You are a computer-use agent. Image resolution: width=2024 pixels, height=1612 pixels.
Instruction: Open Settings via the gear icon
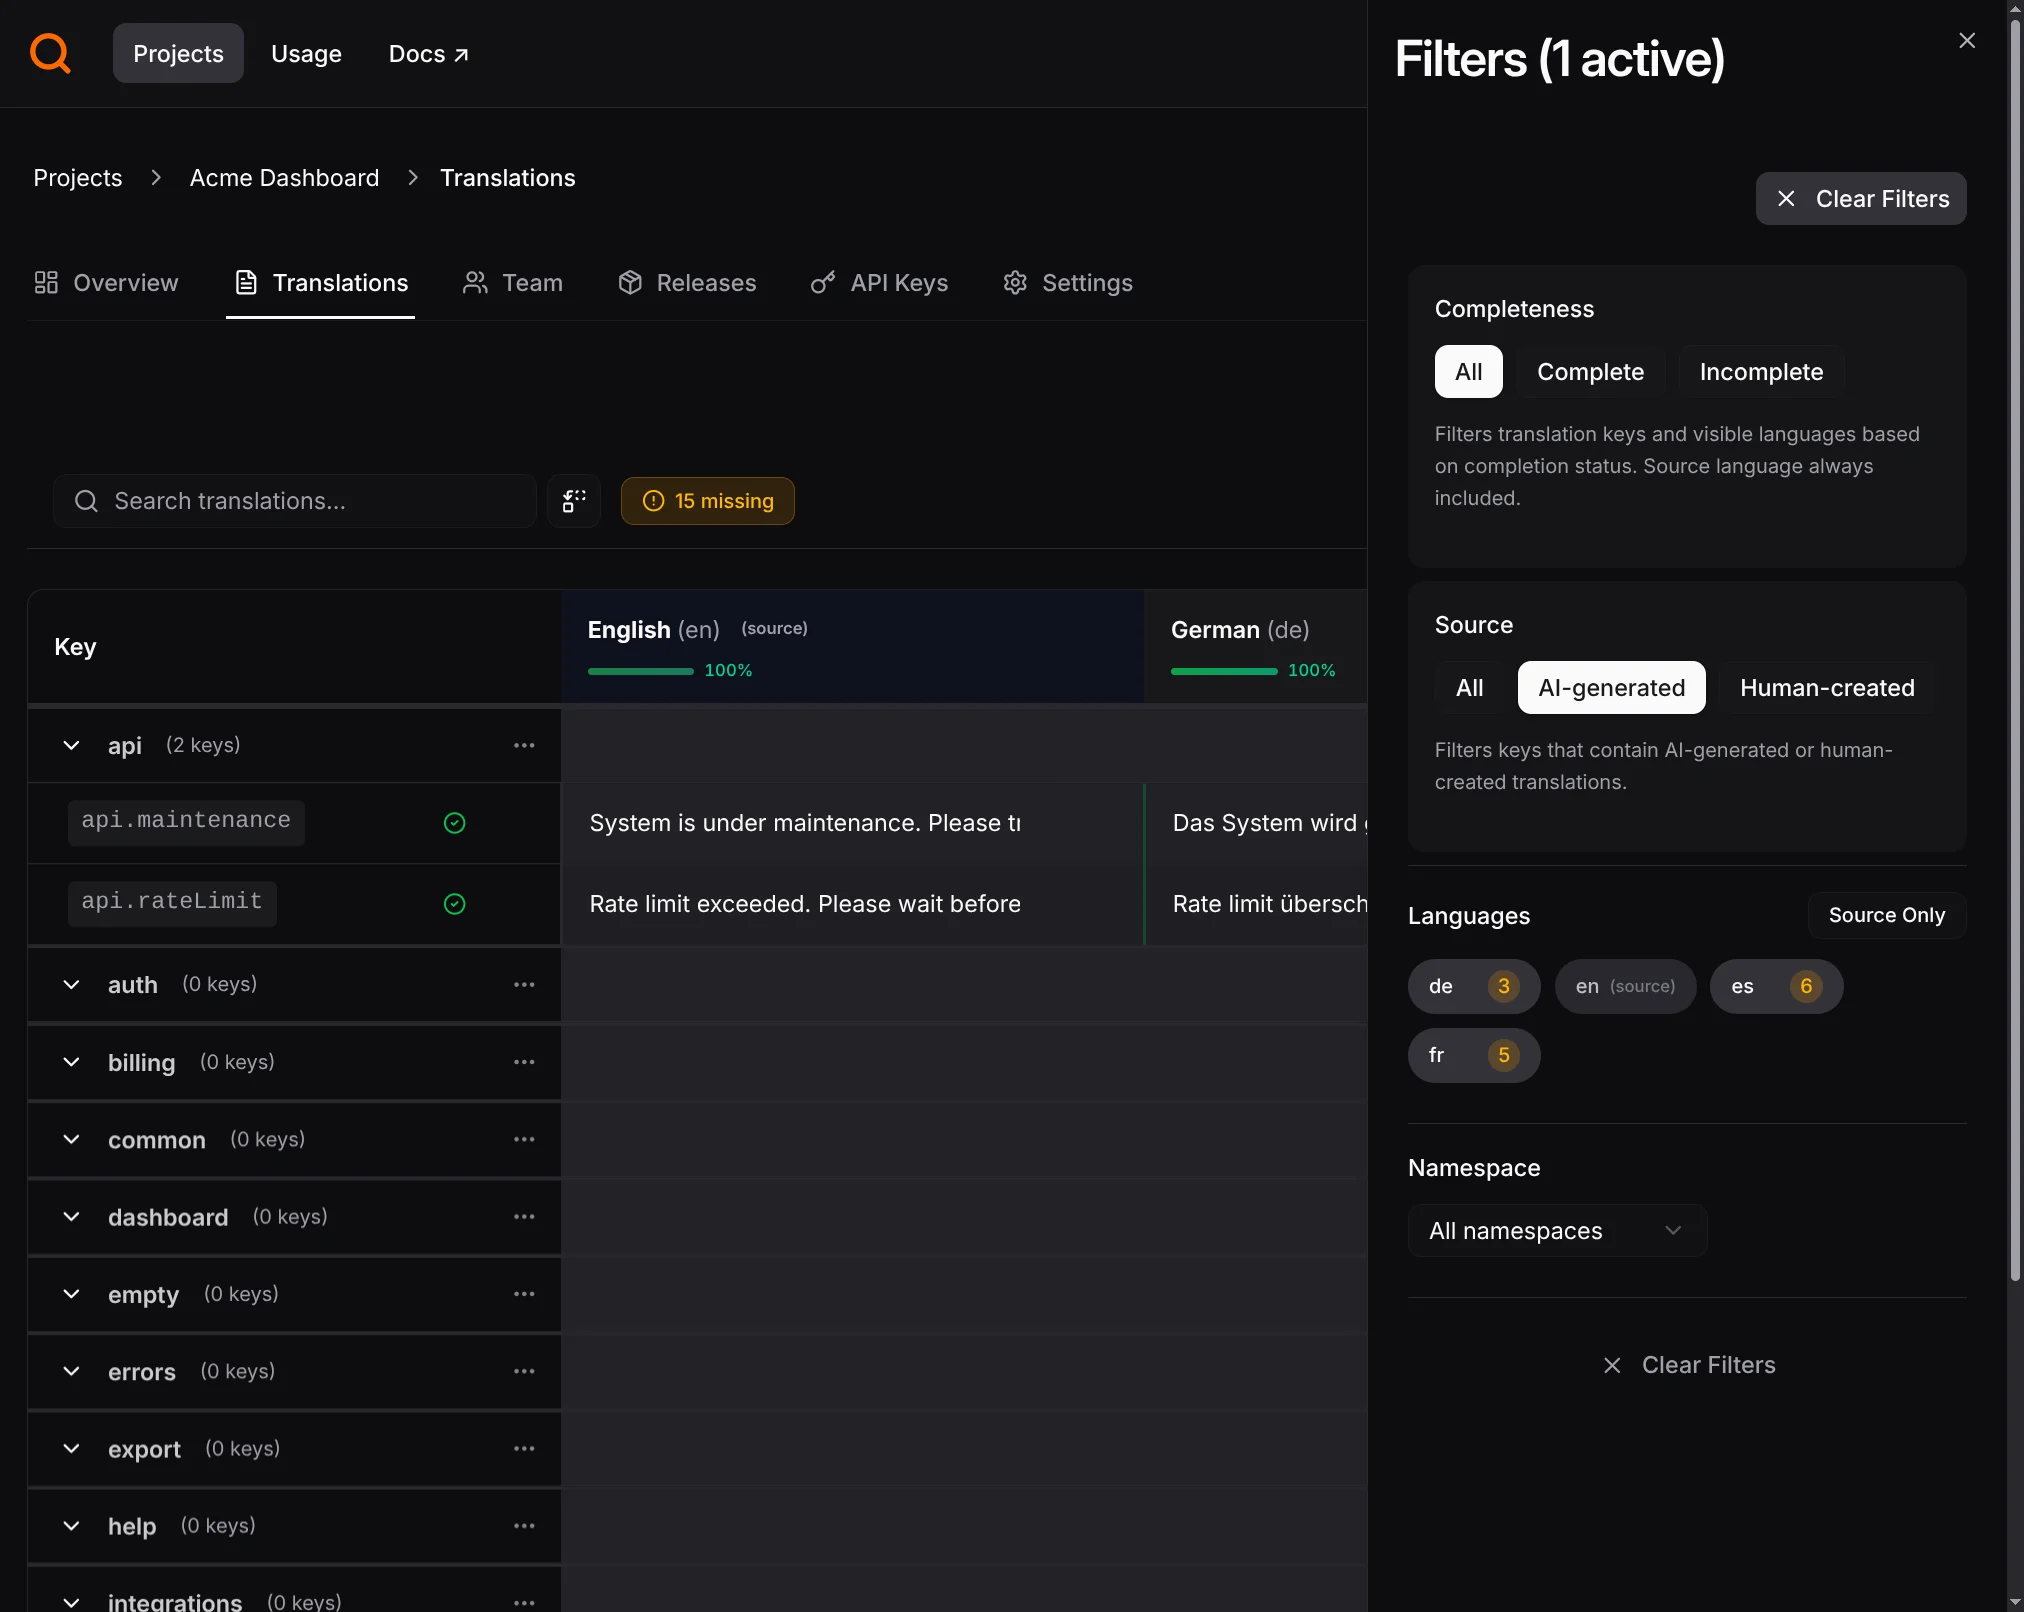(1014, 283)
